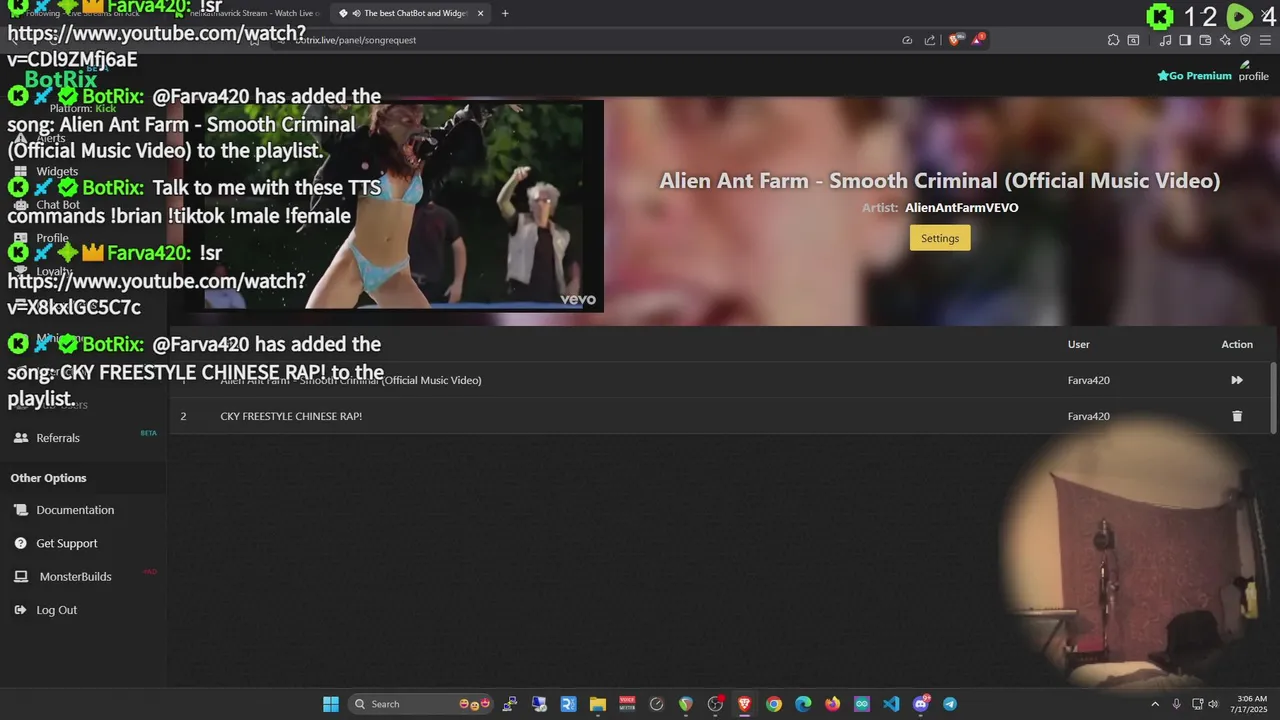The height and width of the screenshot is (720, 1280).
Task: Open Brave Shields lion icon
Action: (954, 40)
